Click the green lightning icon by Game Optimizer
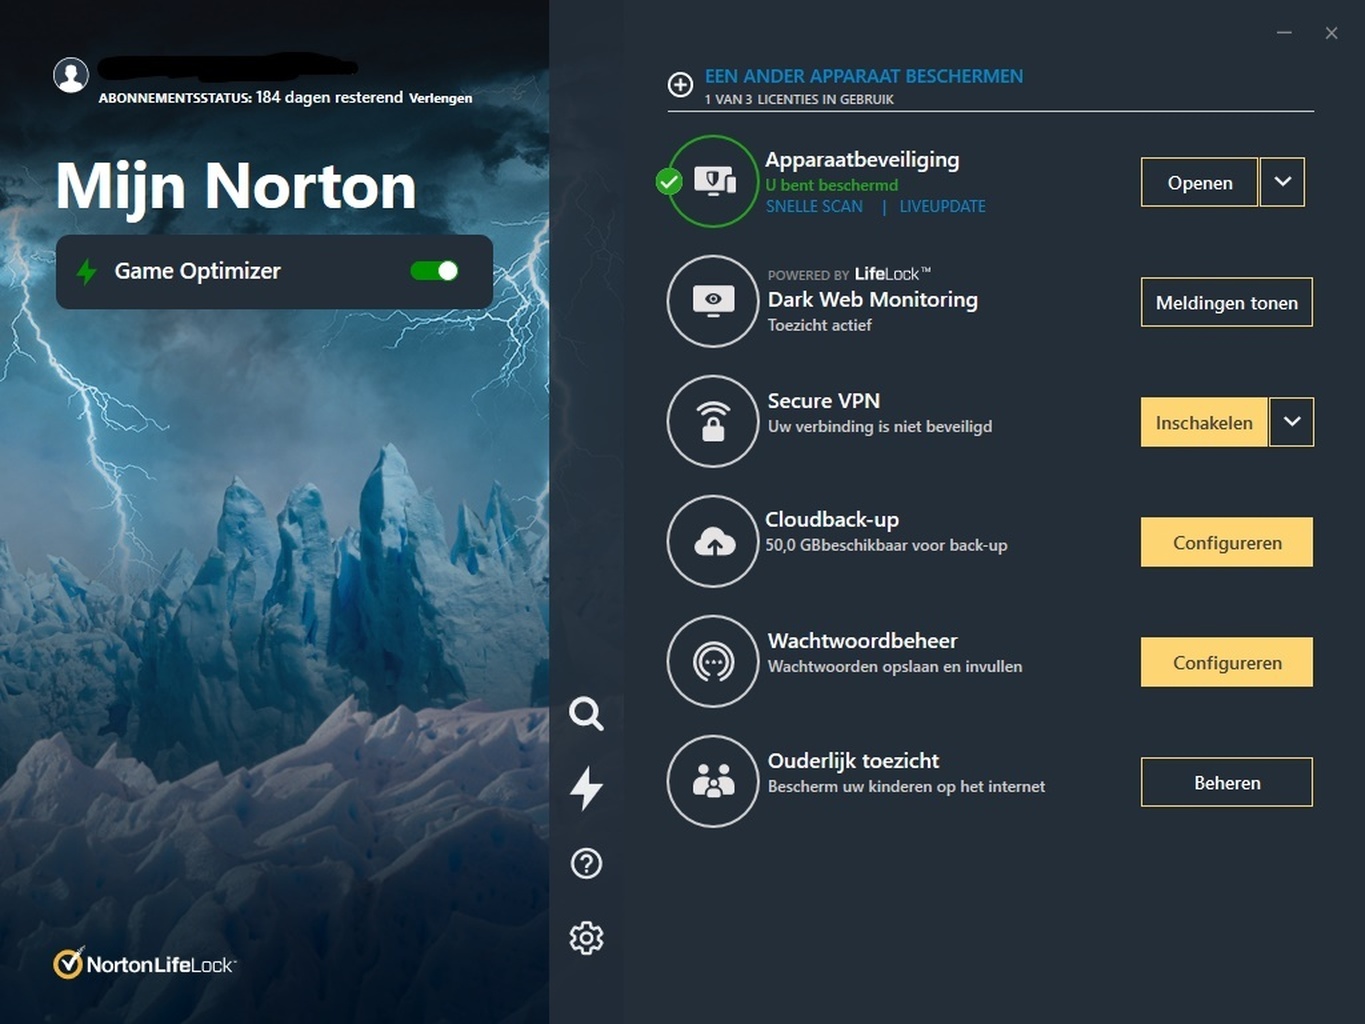The width and height of the screenshot is (1365, 1024). [x=87, y=271]
